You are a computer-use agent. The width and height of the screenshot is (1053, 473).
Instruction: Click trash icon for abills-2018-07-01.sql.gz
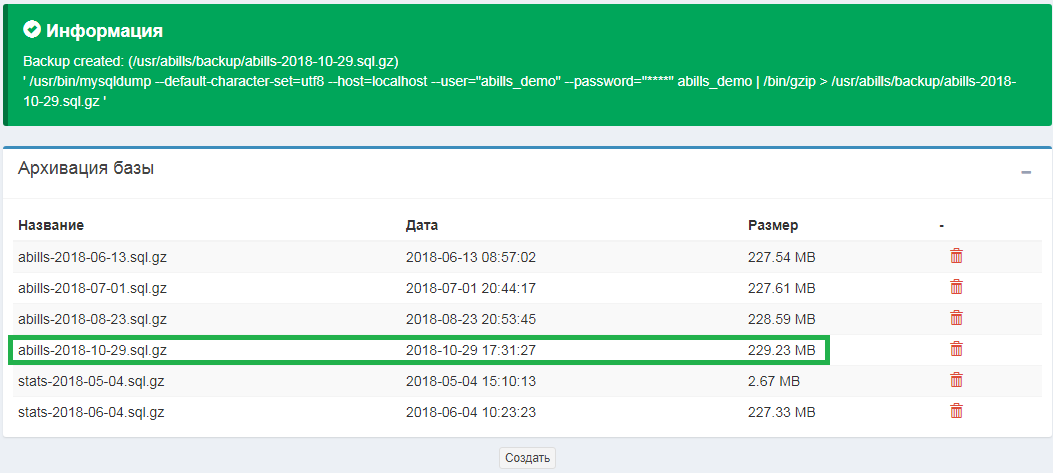click(x=956, y=287)
